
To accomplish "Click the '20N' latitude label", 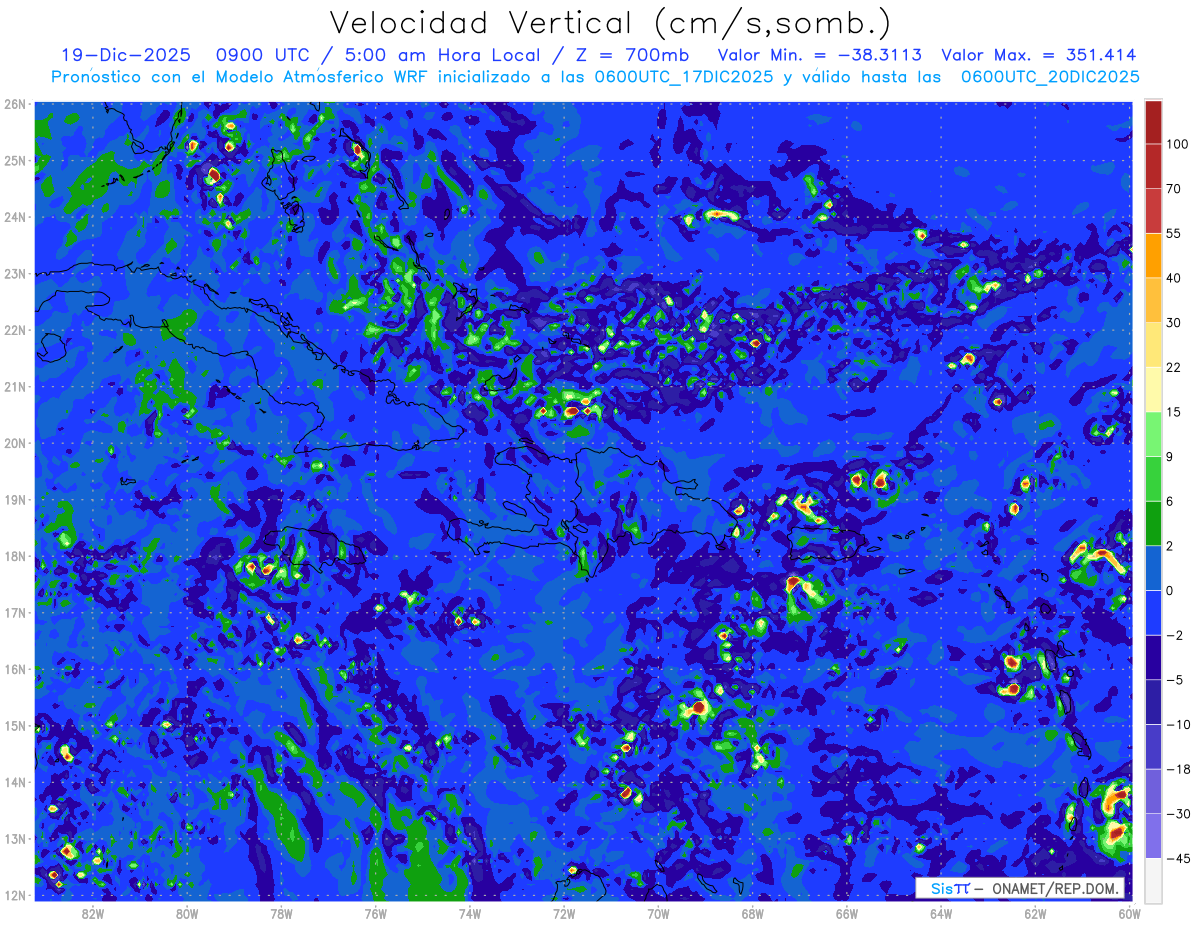I will (14, 443).
